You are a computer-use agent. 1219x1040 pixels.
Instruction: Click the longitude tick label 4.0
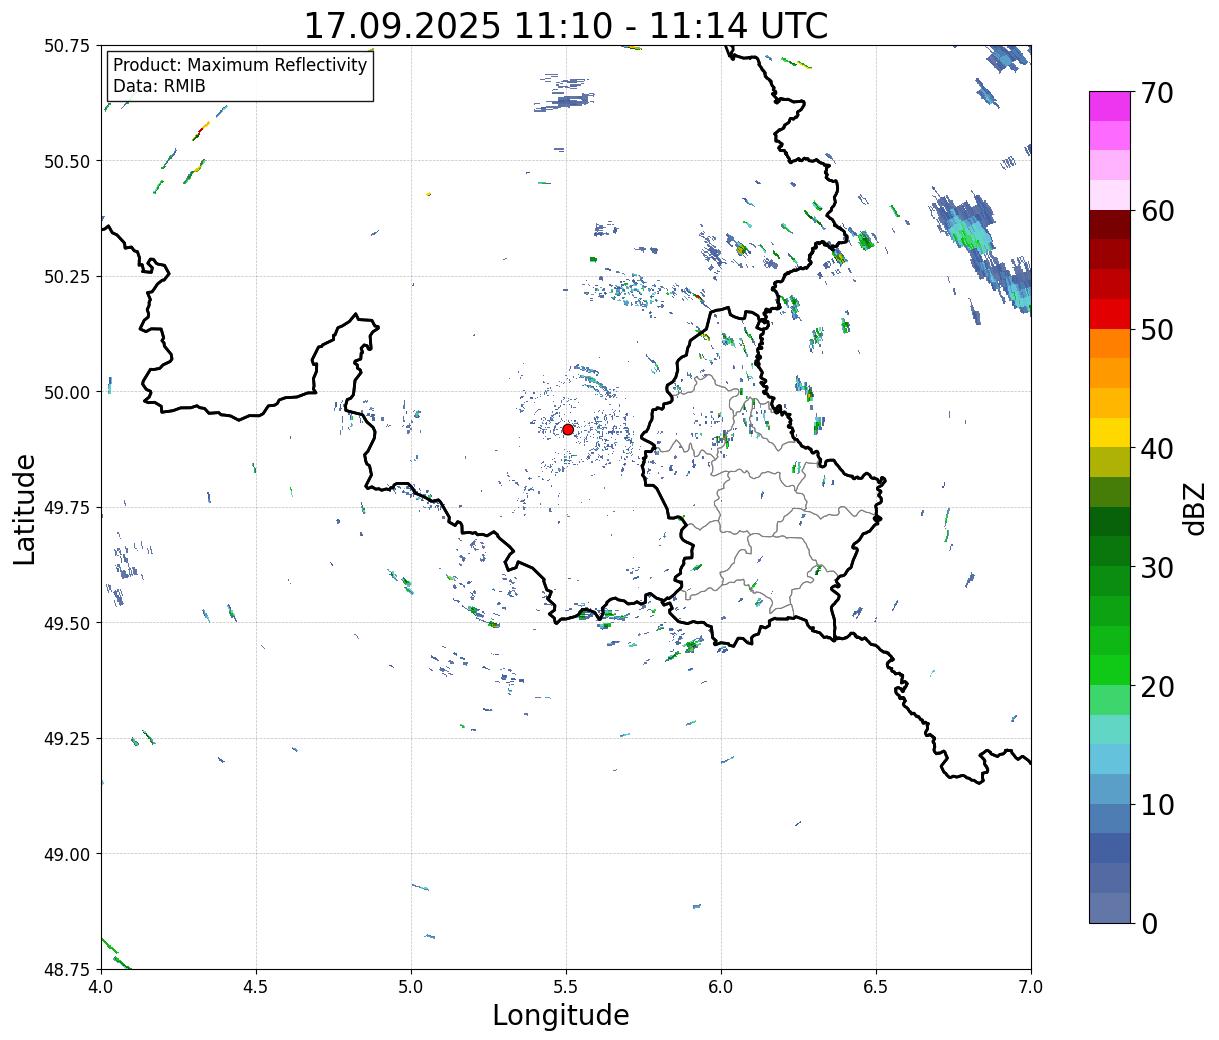click(100, 987)
